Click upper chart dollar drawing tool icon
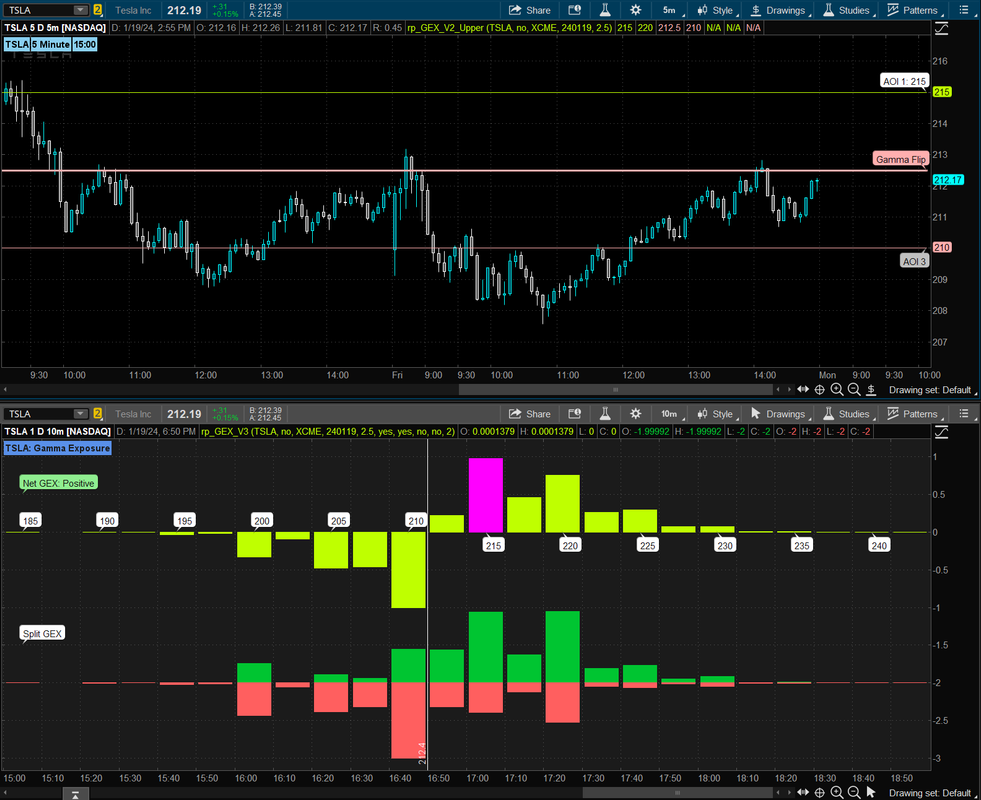 pos(870,390)
